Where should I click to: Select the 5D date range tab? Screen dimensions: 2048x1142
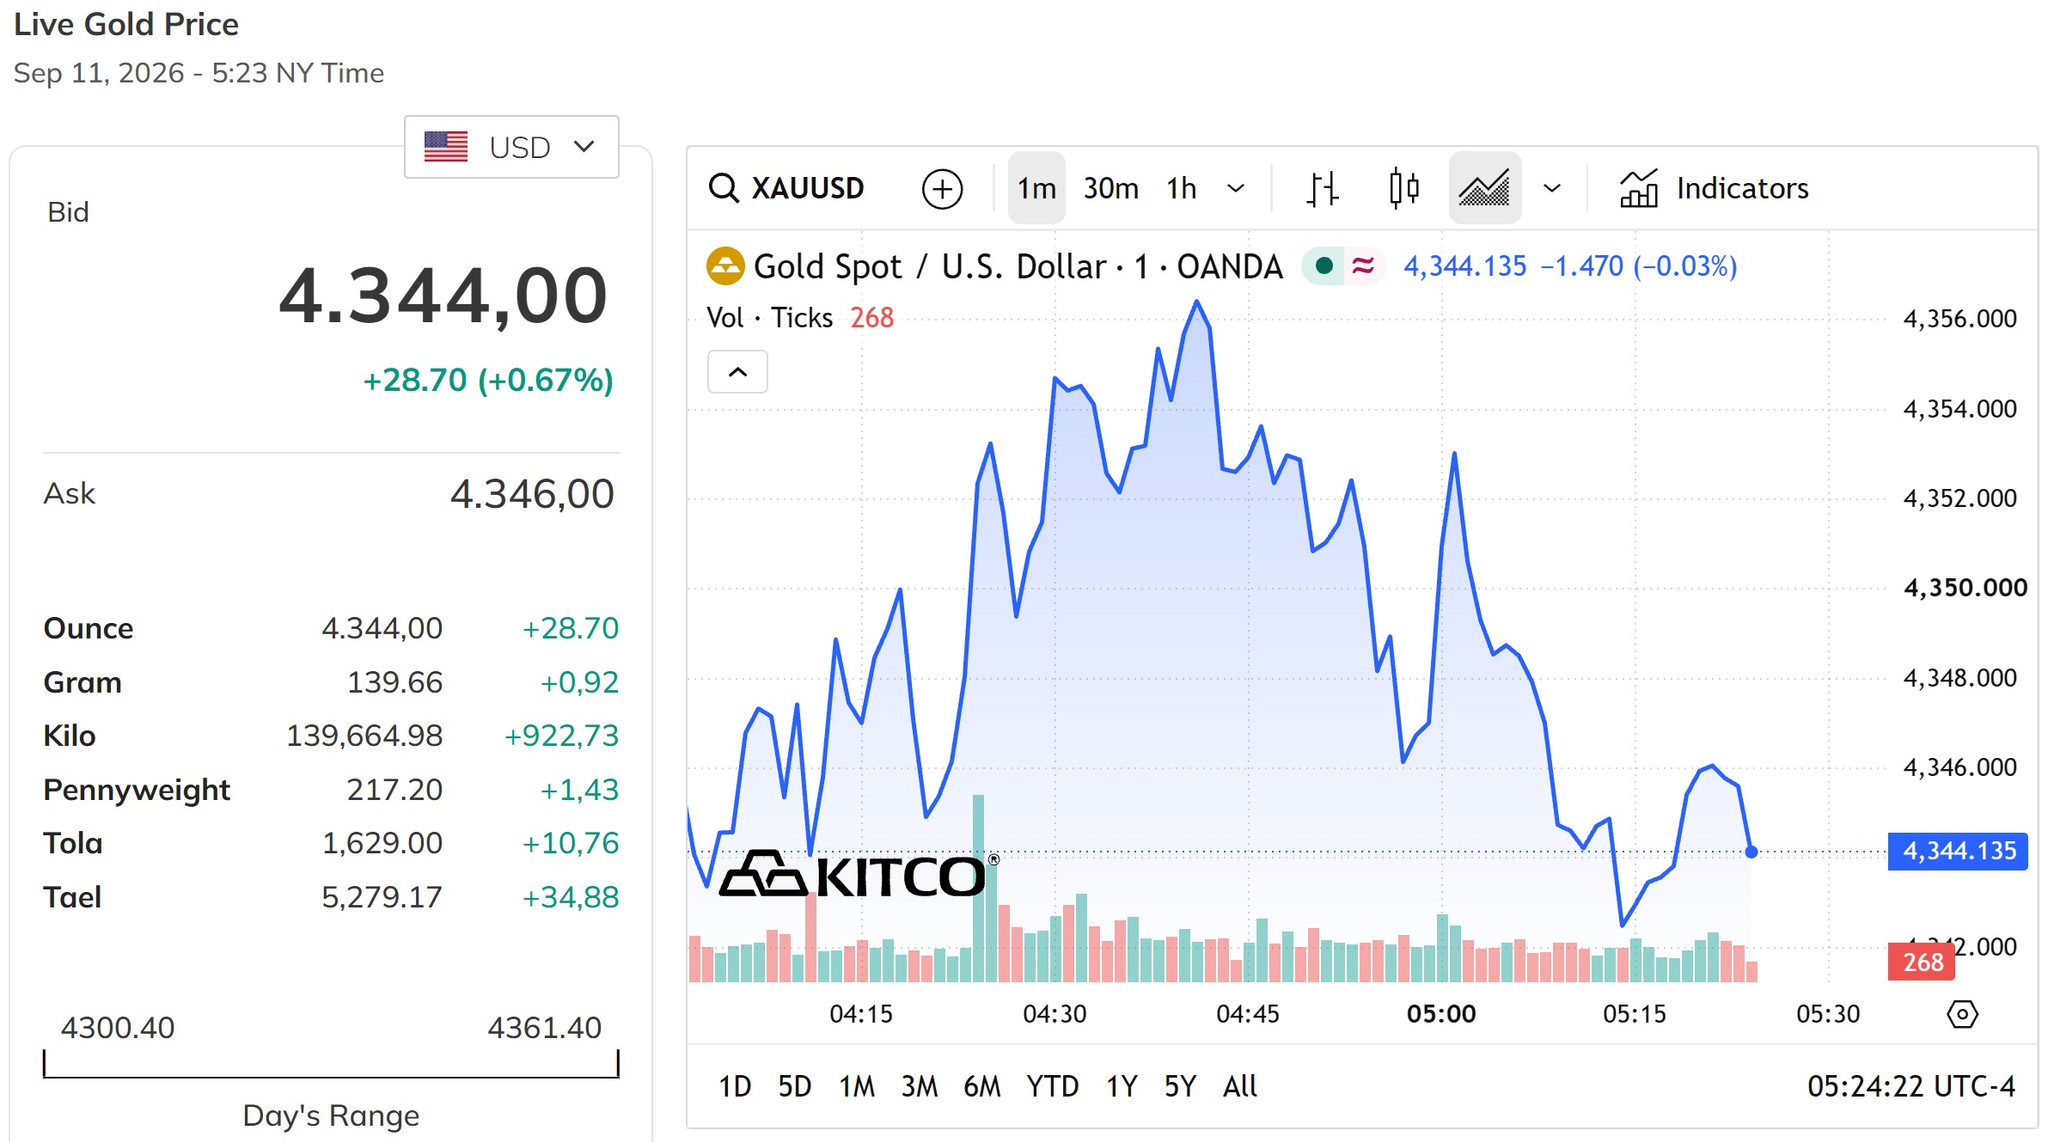pyautogui.click(x=795, y=1086)
